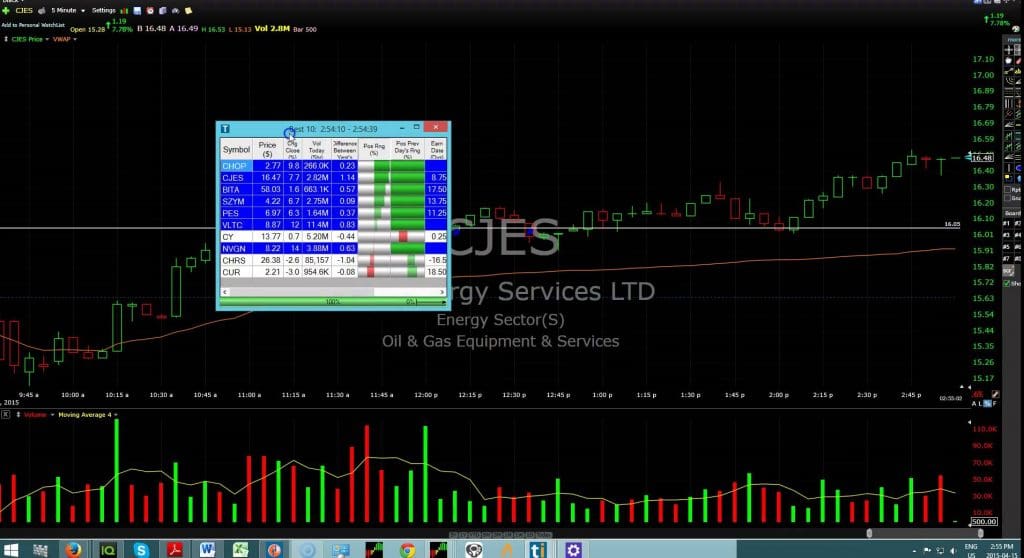Expand the VWAP indicator dropdown

point(74,39)
